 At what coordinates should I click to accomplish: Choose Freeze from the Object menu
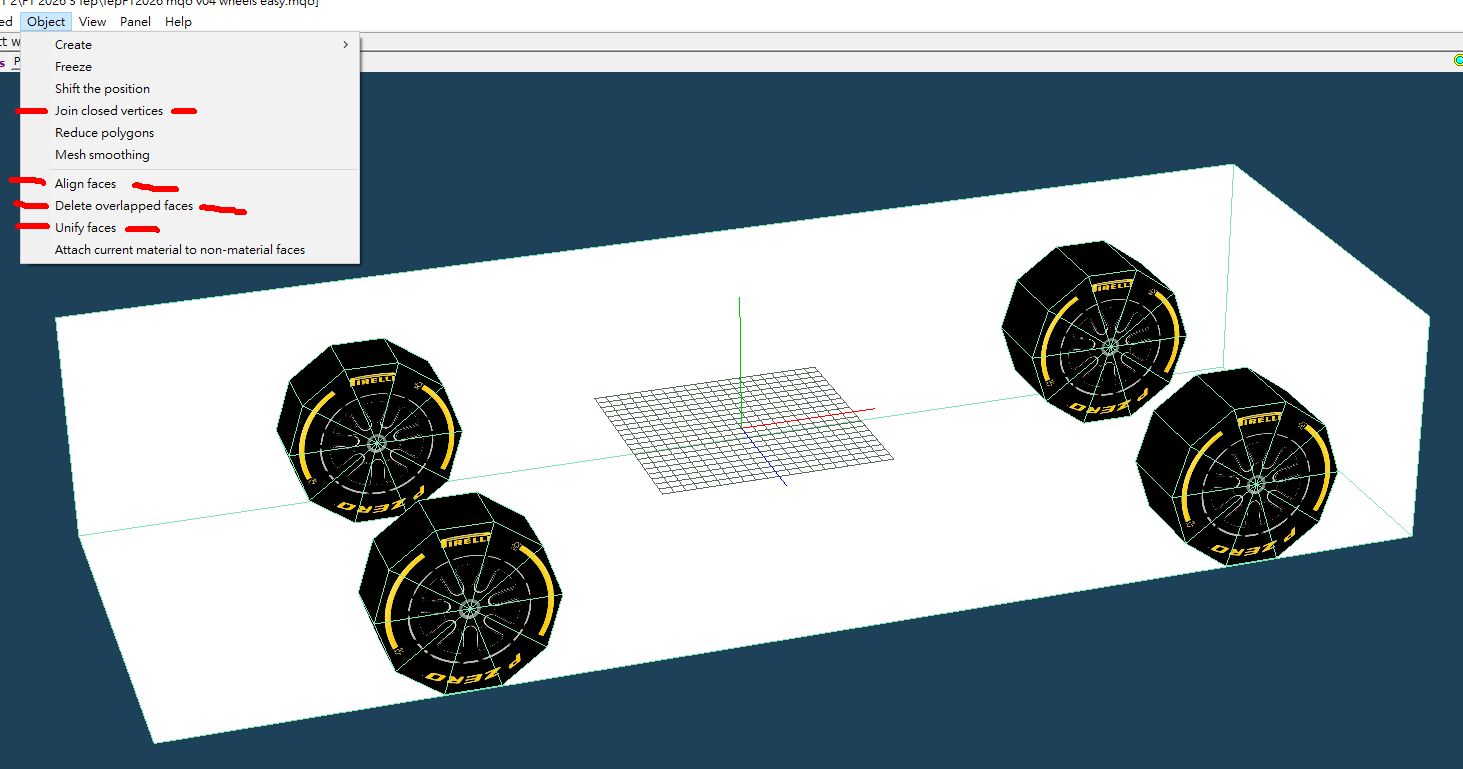(73, 67)
